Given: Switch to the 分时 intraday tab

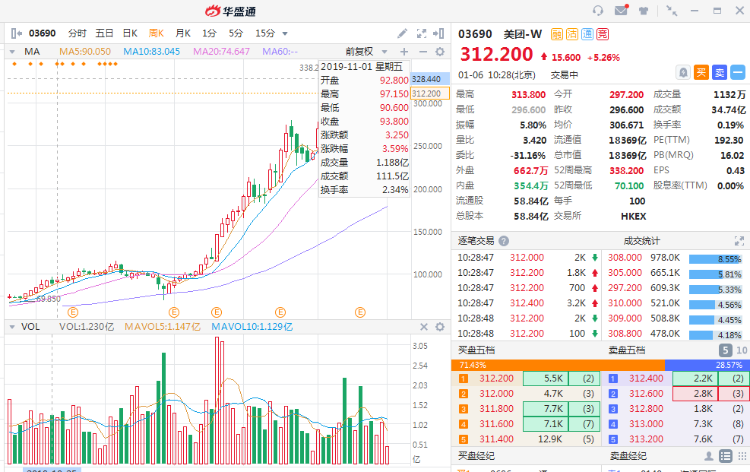Looking at the screenshot, I should click(77, 33).
